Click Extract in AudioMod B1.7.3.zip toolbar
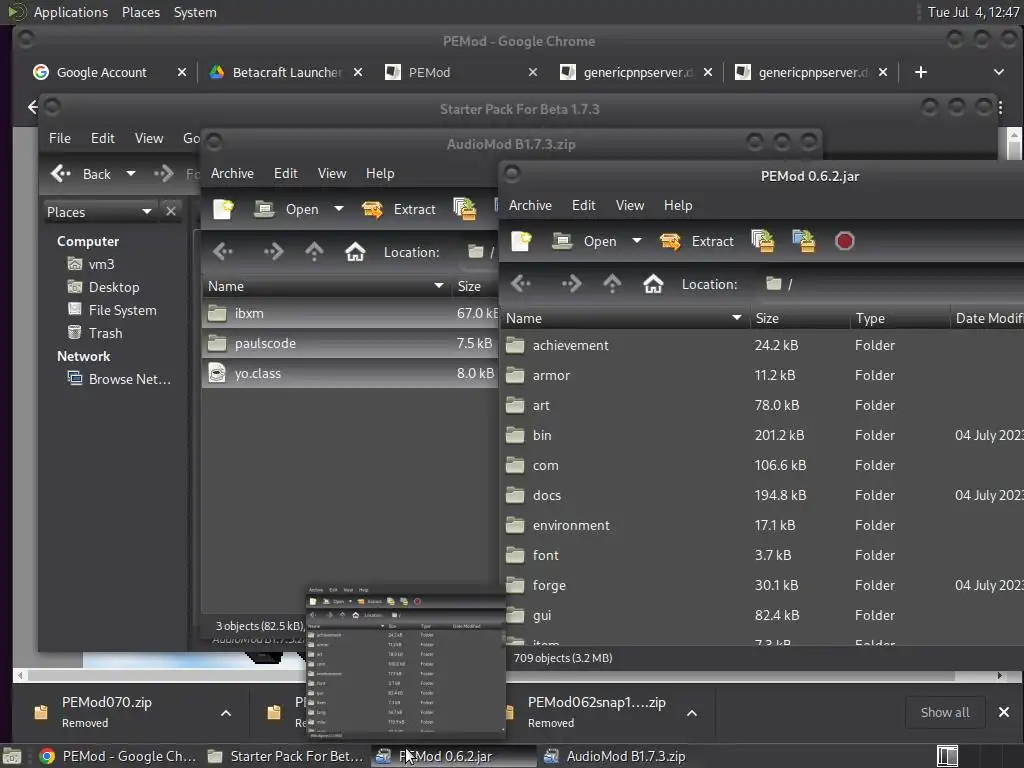This screenshot has width=1024, height=768. click(398, 209)
